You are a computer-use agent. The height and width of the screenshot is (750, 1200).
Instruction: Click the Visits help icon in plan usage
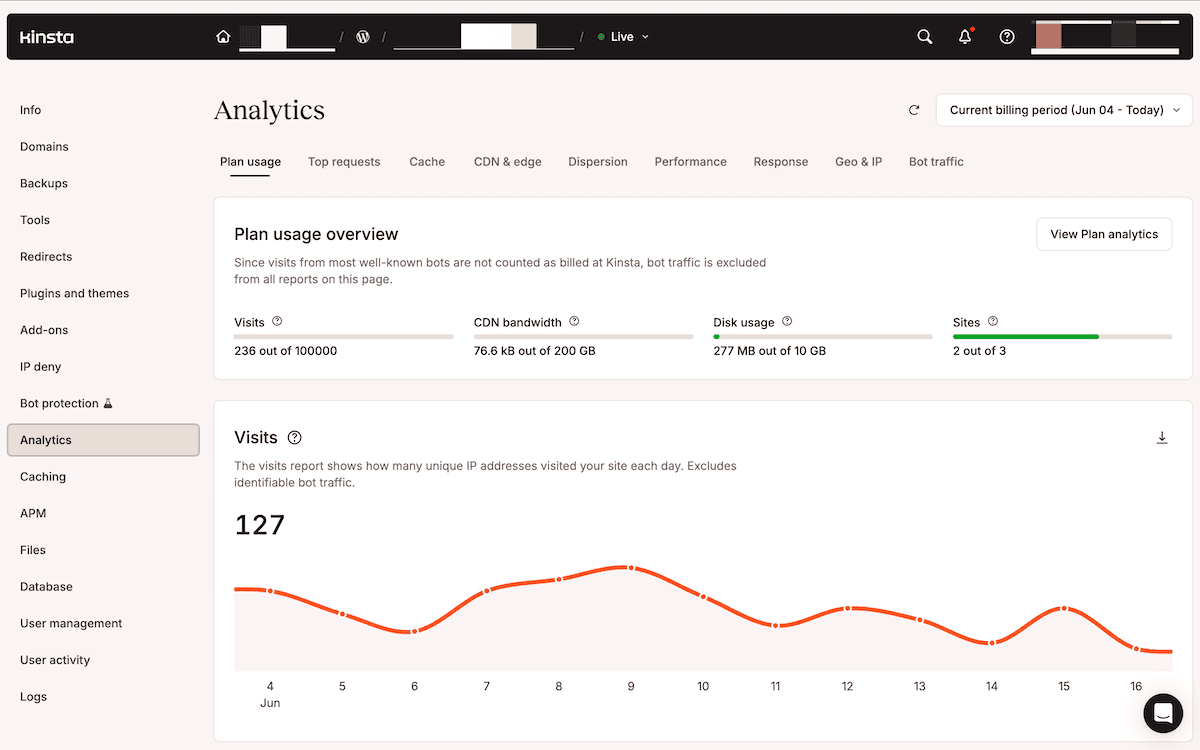click(277, 321)
